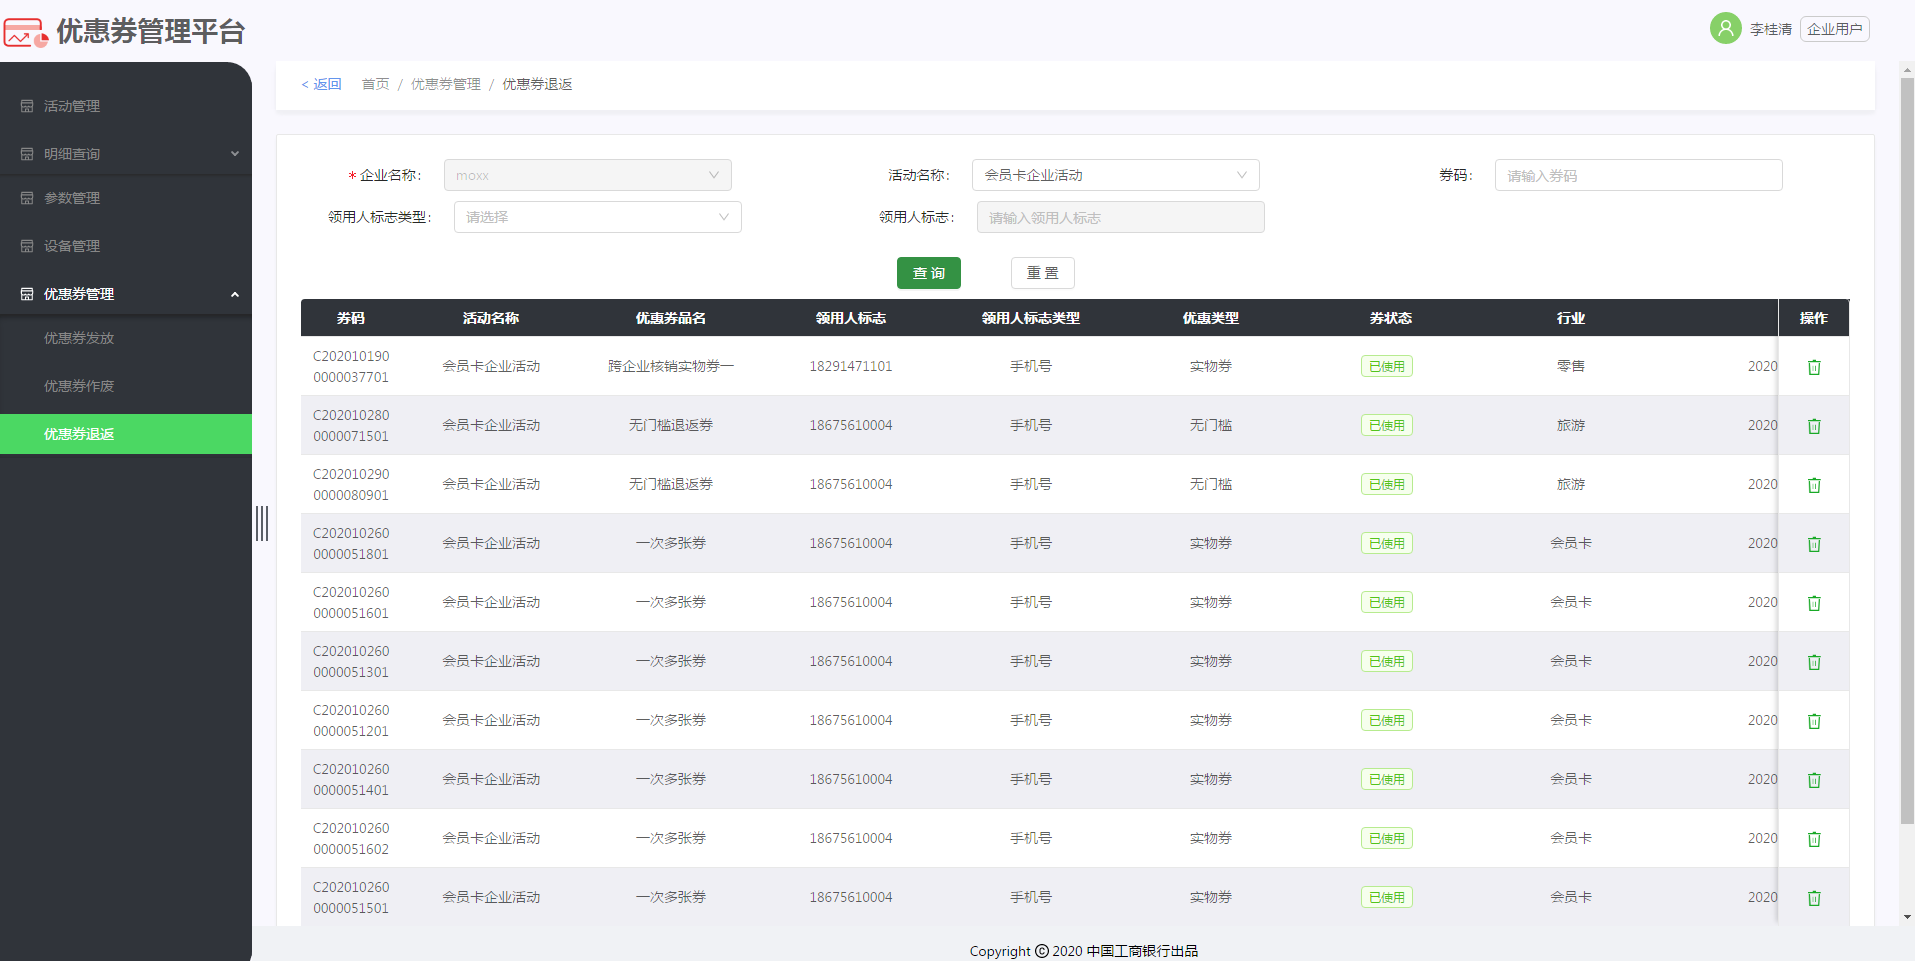Click 优惠类型 column header

(1211, 318)
